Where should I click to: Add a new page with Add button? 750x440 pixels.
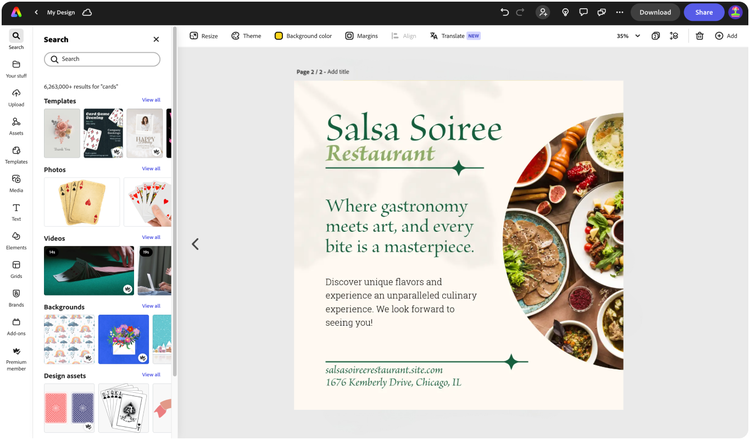(726, 36)
